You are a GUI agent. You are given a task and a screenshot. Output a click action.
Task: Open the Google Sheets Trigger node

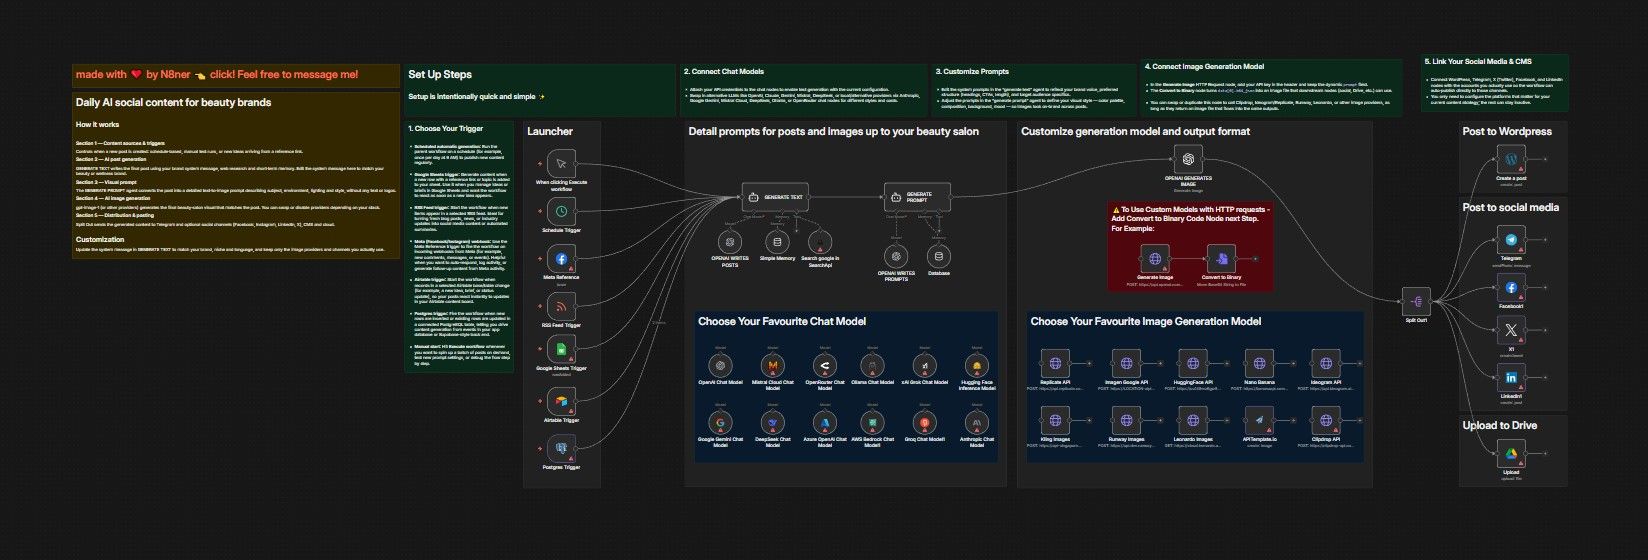(x=561, y=350)
